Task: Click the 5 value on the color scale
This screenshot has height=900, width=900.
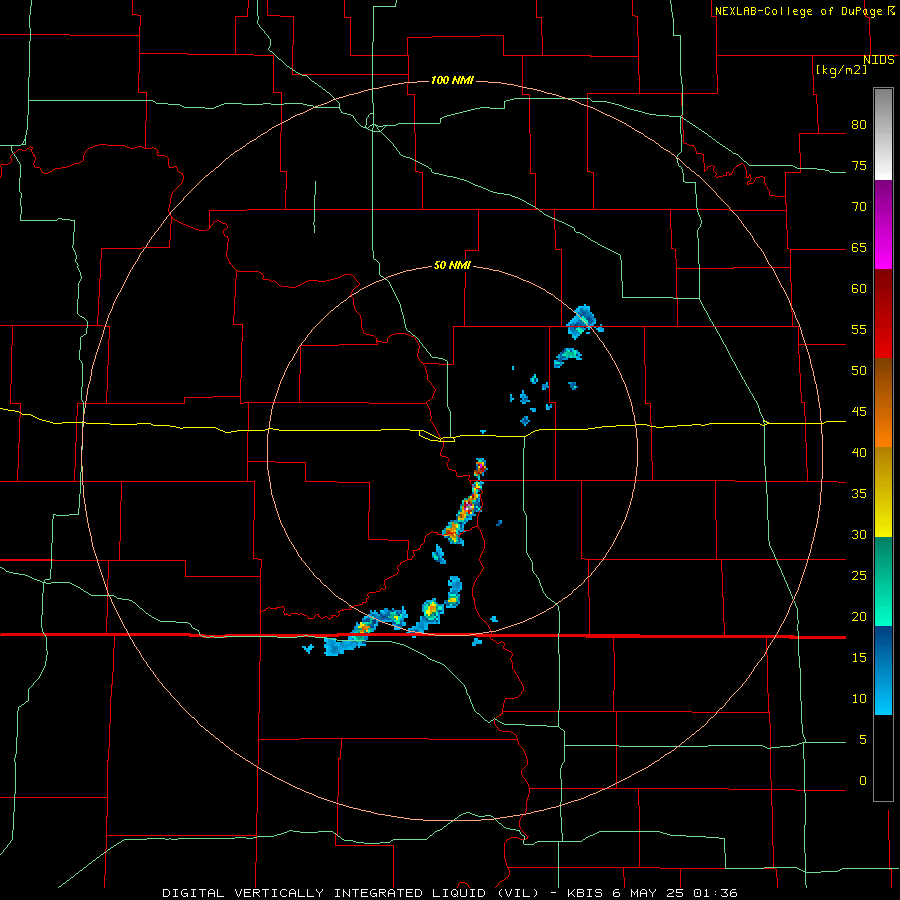Action: click(x=863, y=740)
